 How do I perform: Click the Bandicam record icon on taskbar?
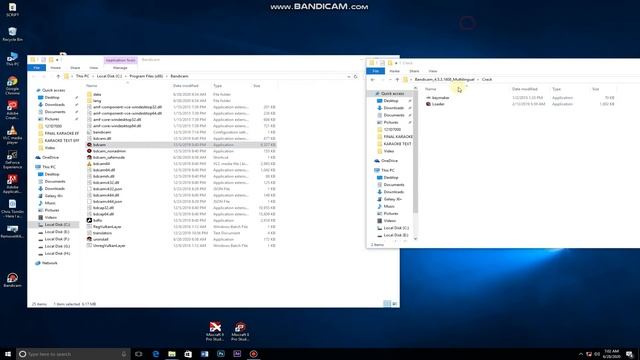(x=253, y=354)
